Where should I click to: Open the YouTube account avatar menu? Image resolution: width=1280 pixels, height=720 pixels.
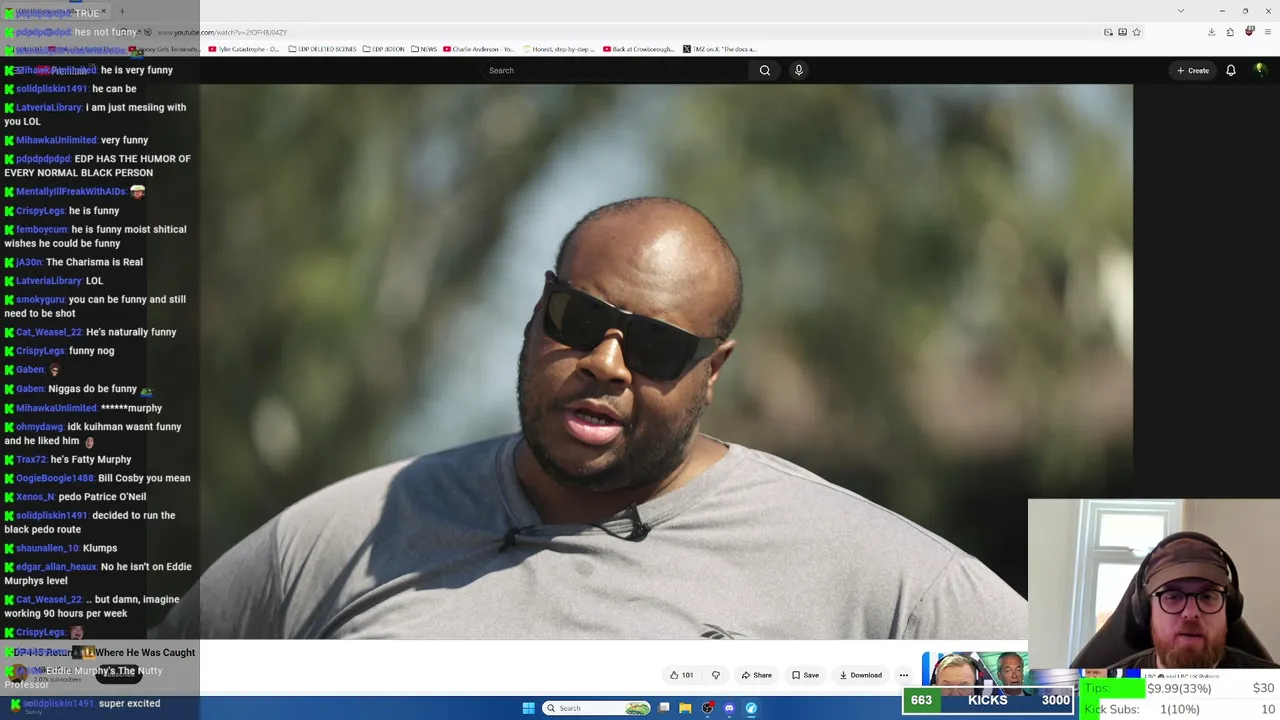click(1260, 70)
